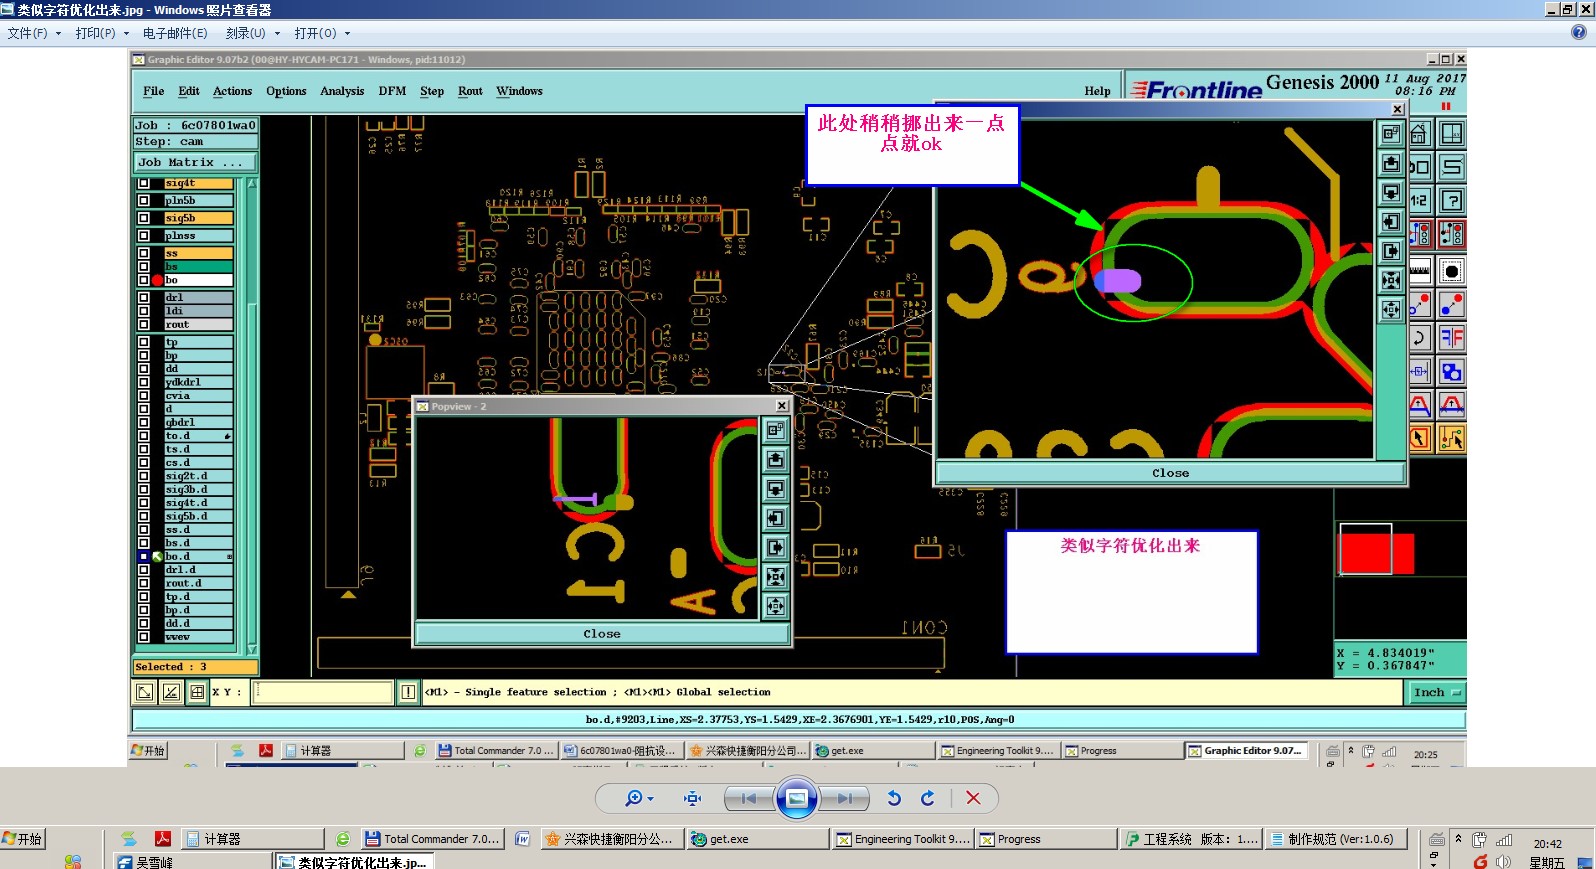
Task: Click pan right icon in large popview toolbar
Action: pyautogui.click(x=1390, y=251)
